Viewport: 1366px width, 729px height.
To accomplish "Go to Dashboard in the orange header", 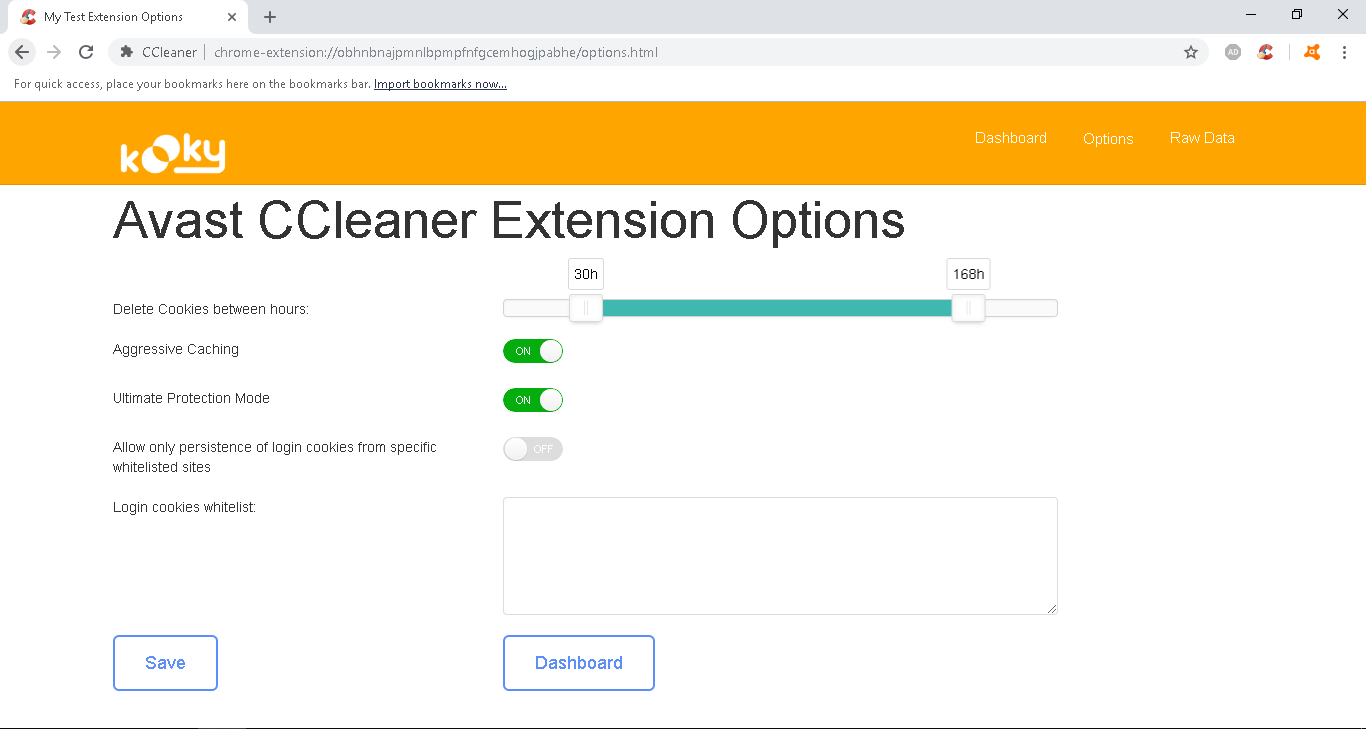I will [x=1011, y=138].
